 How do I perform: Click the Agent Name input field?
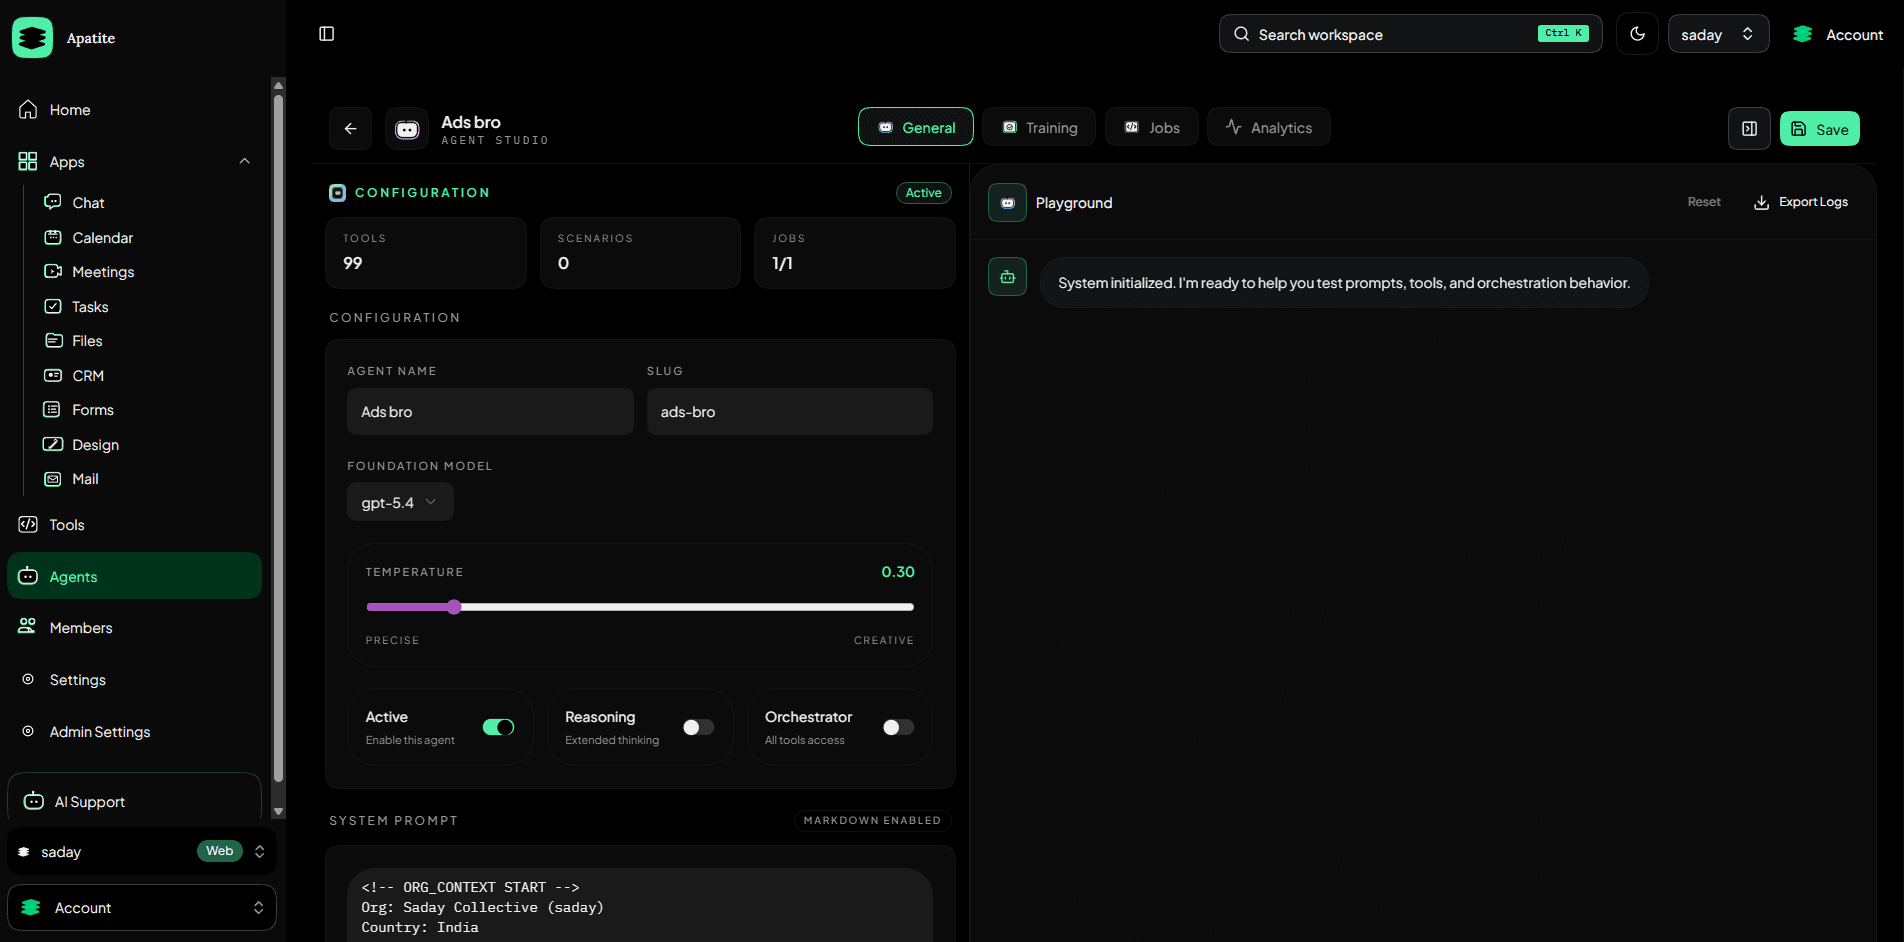coord(490,412)
